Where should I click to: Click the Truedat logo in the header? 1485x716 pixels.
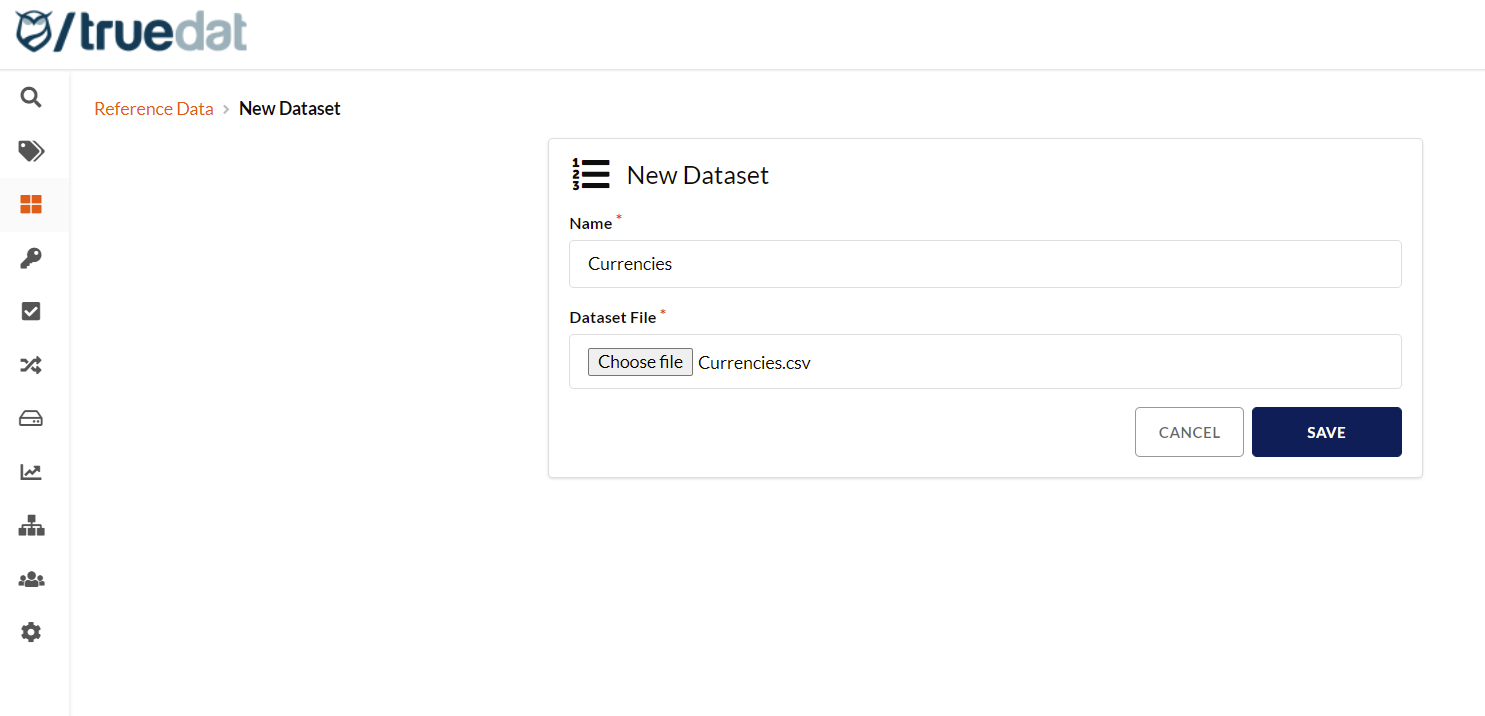[128, 31]
